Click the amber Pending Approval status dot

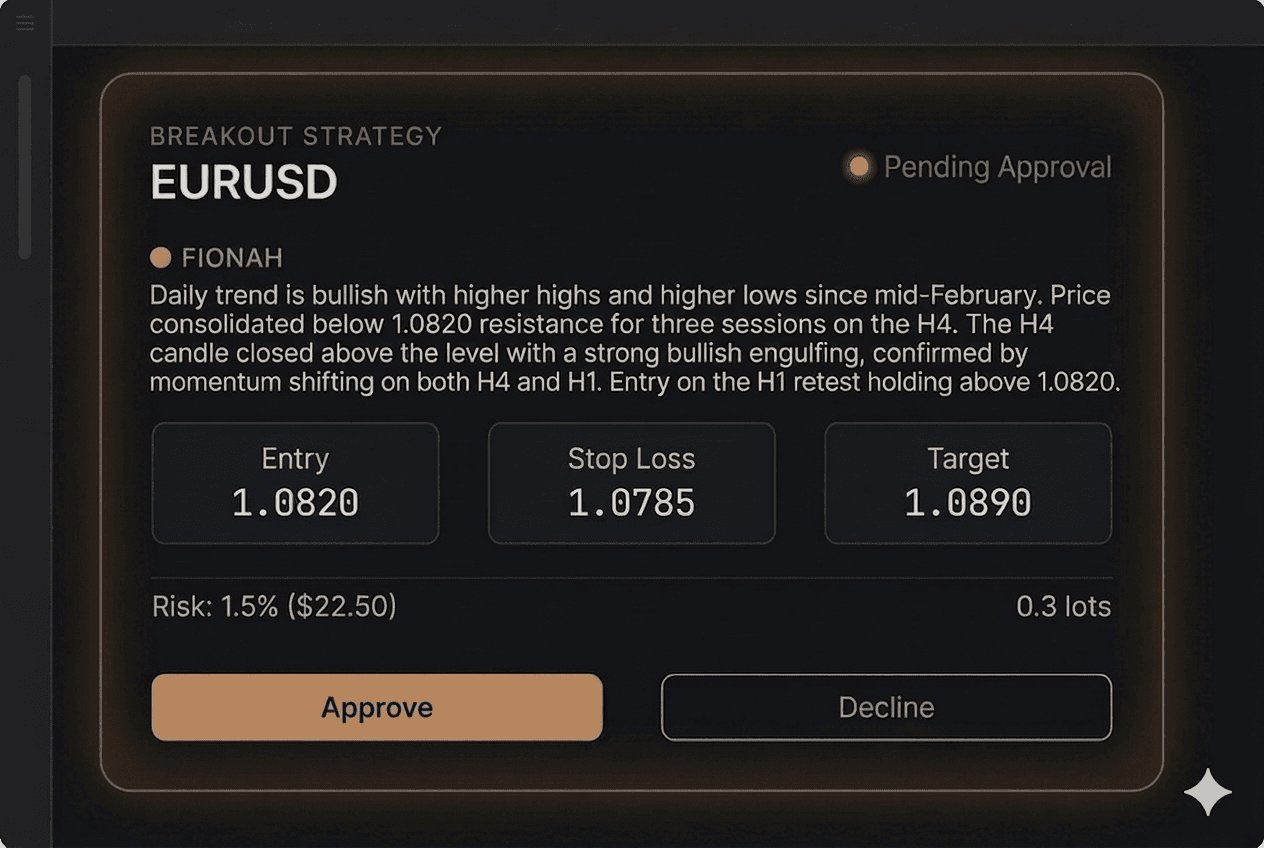[858, 167]
